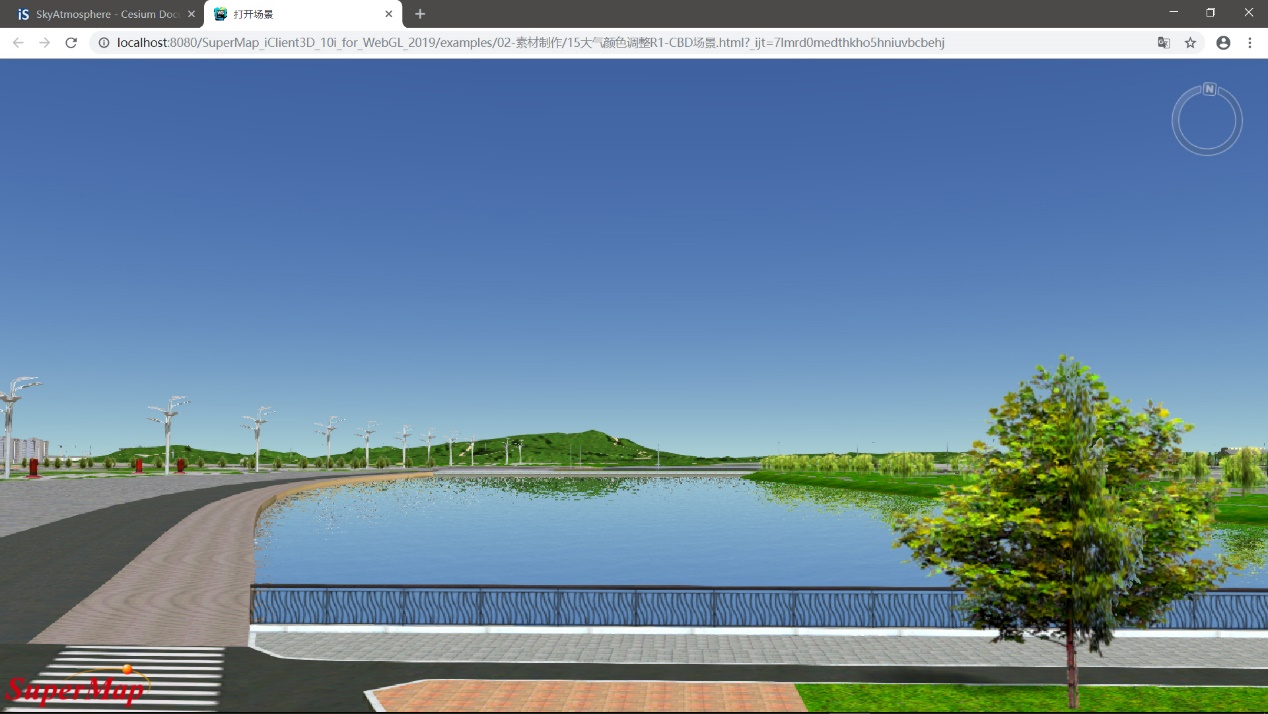Viewport: 1268px width, 714px height.
Task: Open the Chrome three-dot menu
Action: click(1250, 43)
